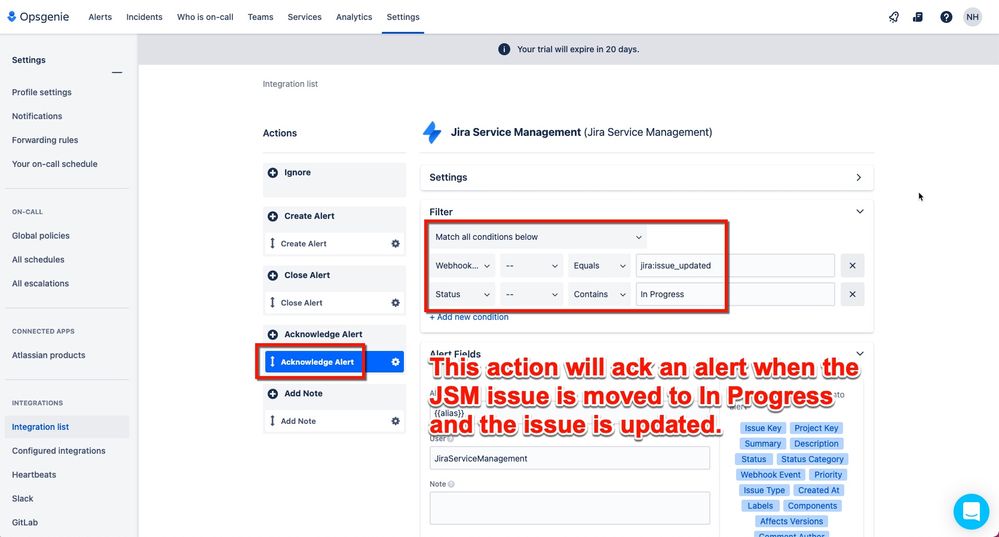Click the Note field info icon

(451, 484)
